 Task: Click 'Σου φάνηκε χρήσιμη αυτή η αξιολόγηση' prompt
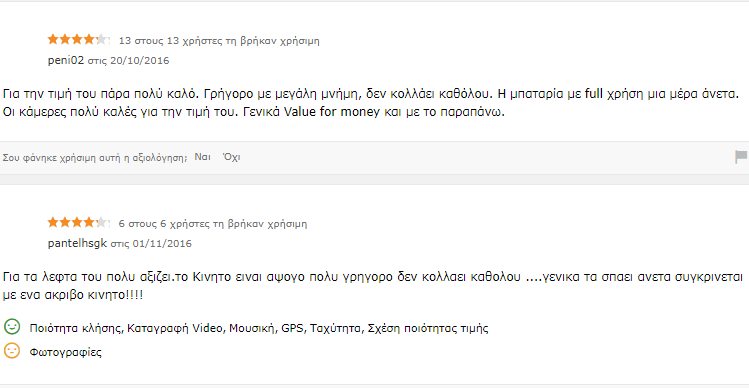95,158
